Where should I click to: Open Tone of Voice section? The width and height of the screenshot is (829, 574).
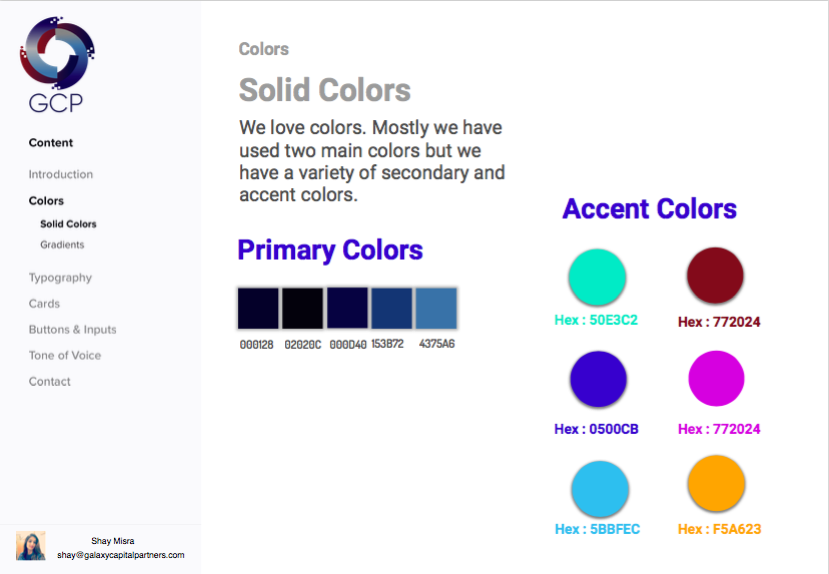coord(65,356)
